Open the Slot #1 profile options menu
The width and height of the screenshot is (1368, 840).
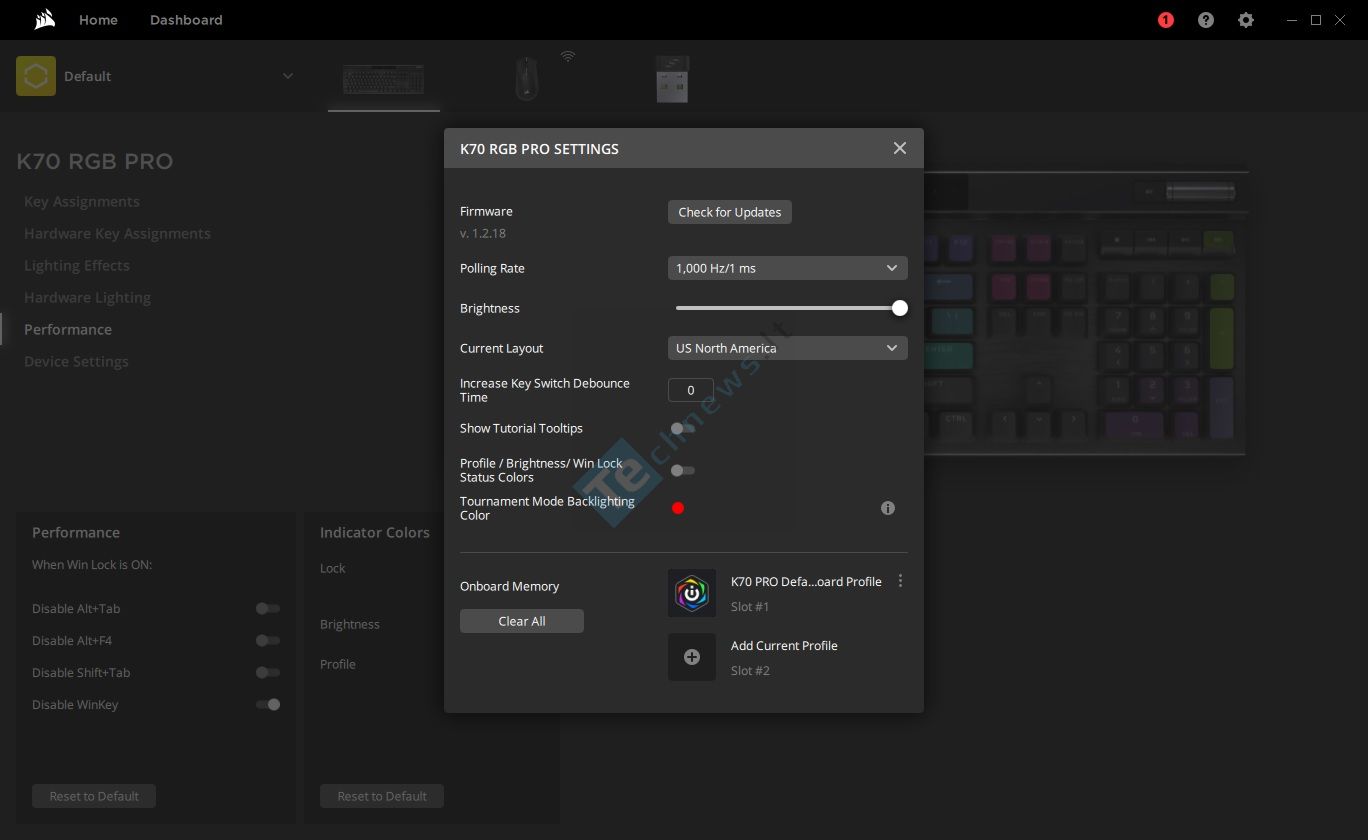[901, 581]
